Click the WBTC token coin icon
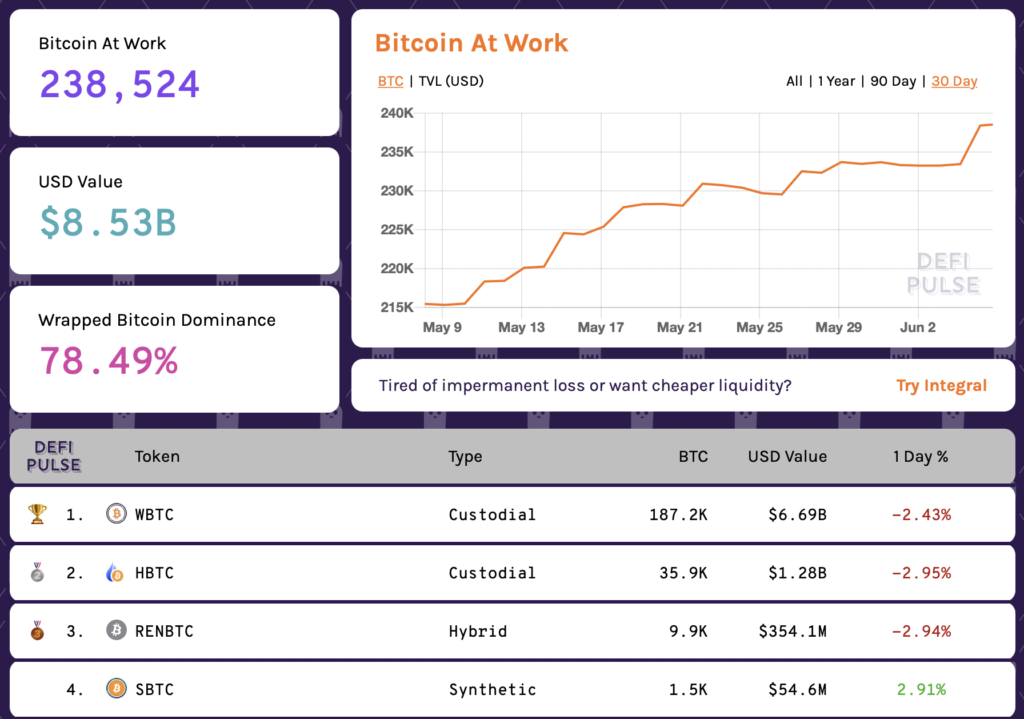Viewport: 1024px width, 719px height. pos(116,514)
